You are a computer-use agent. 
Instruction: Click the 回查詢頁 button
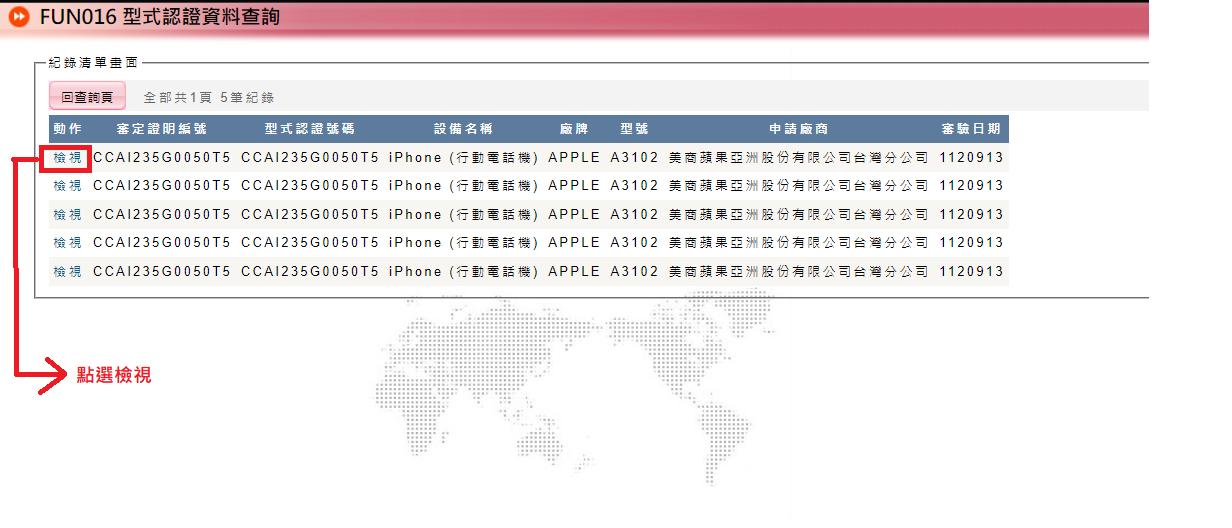[x=87, y=97]
